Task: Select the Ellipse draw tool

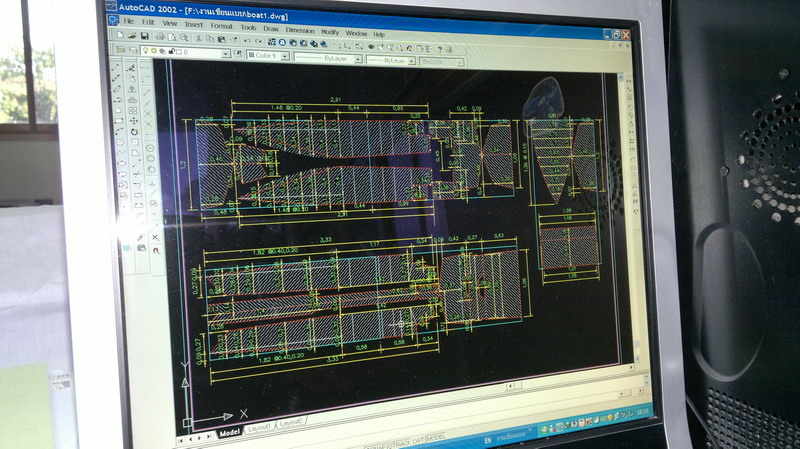Action: 121,164
